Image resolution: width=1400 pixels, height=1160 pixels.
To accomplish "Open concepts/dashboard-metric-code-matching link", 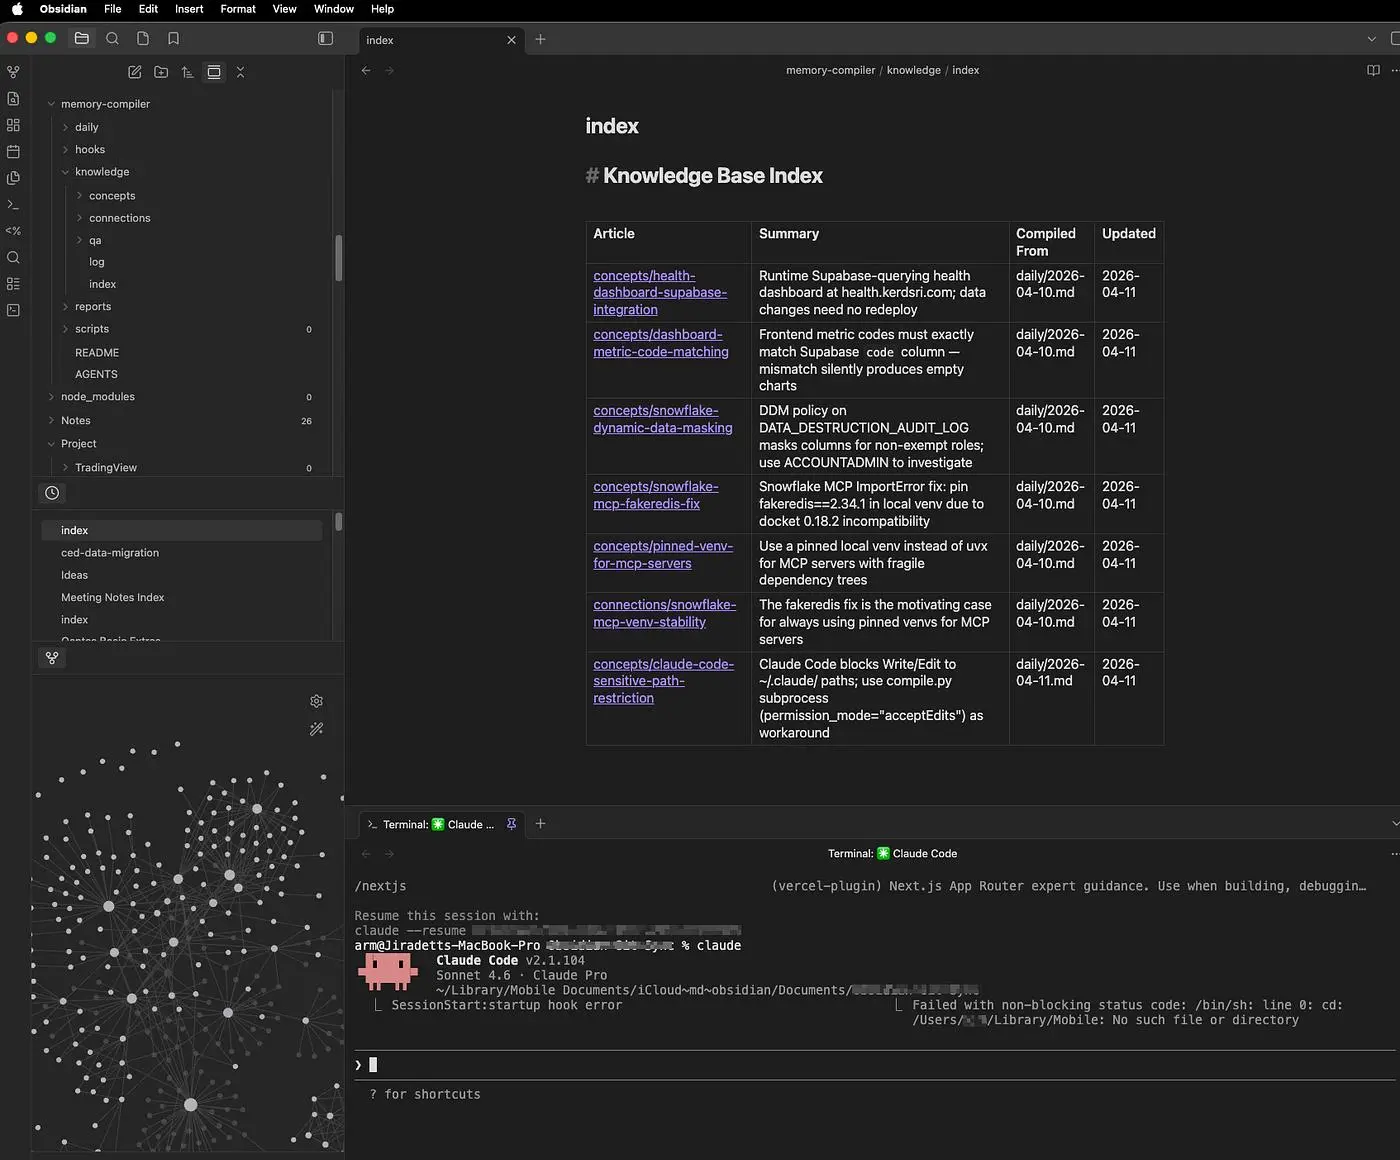I will [661, 343].
